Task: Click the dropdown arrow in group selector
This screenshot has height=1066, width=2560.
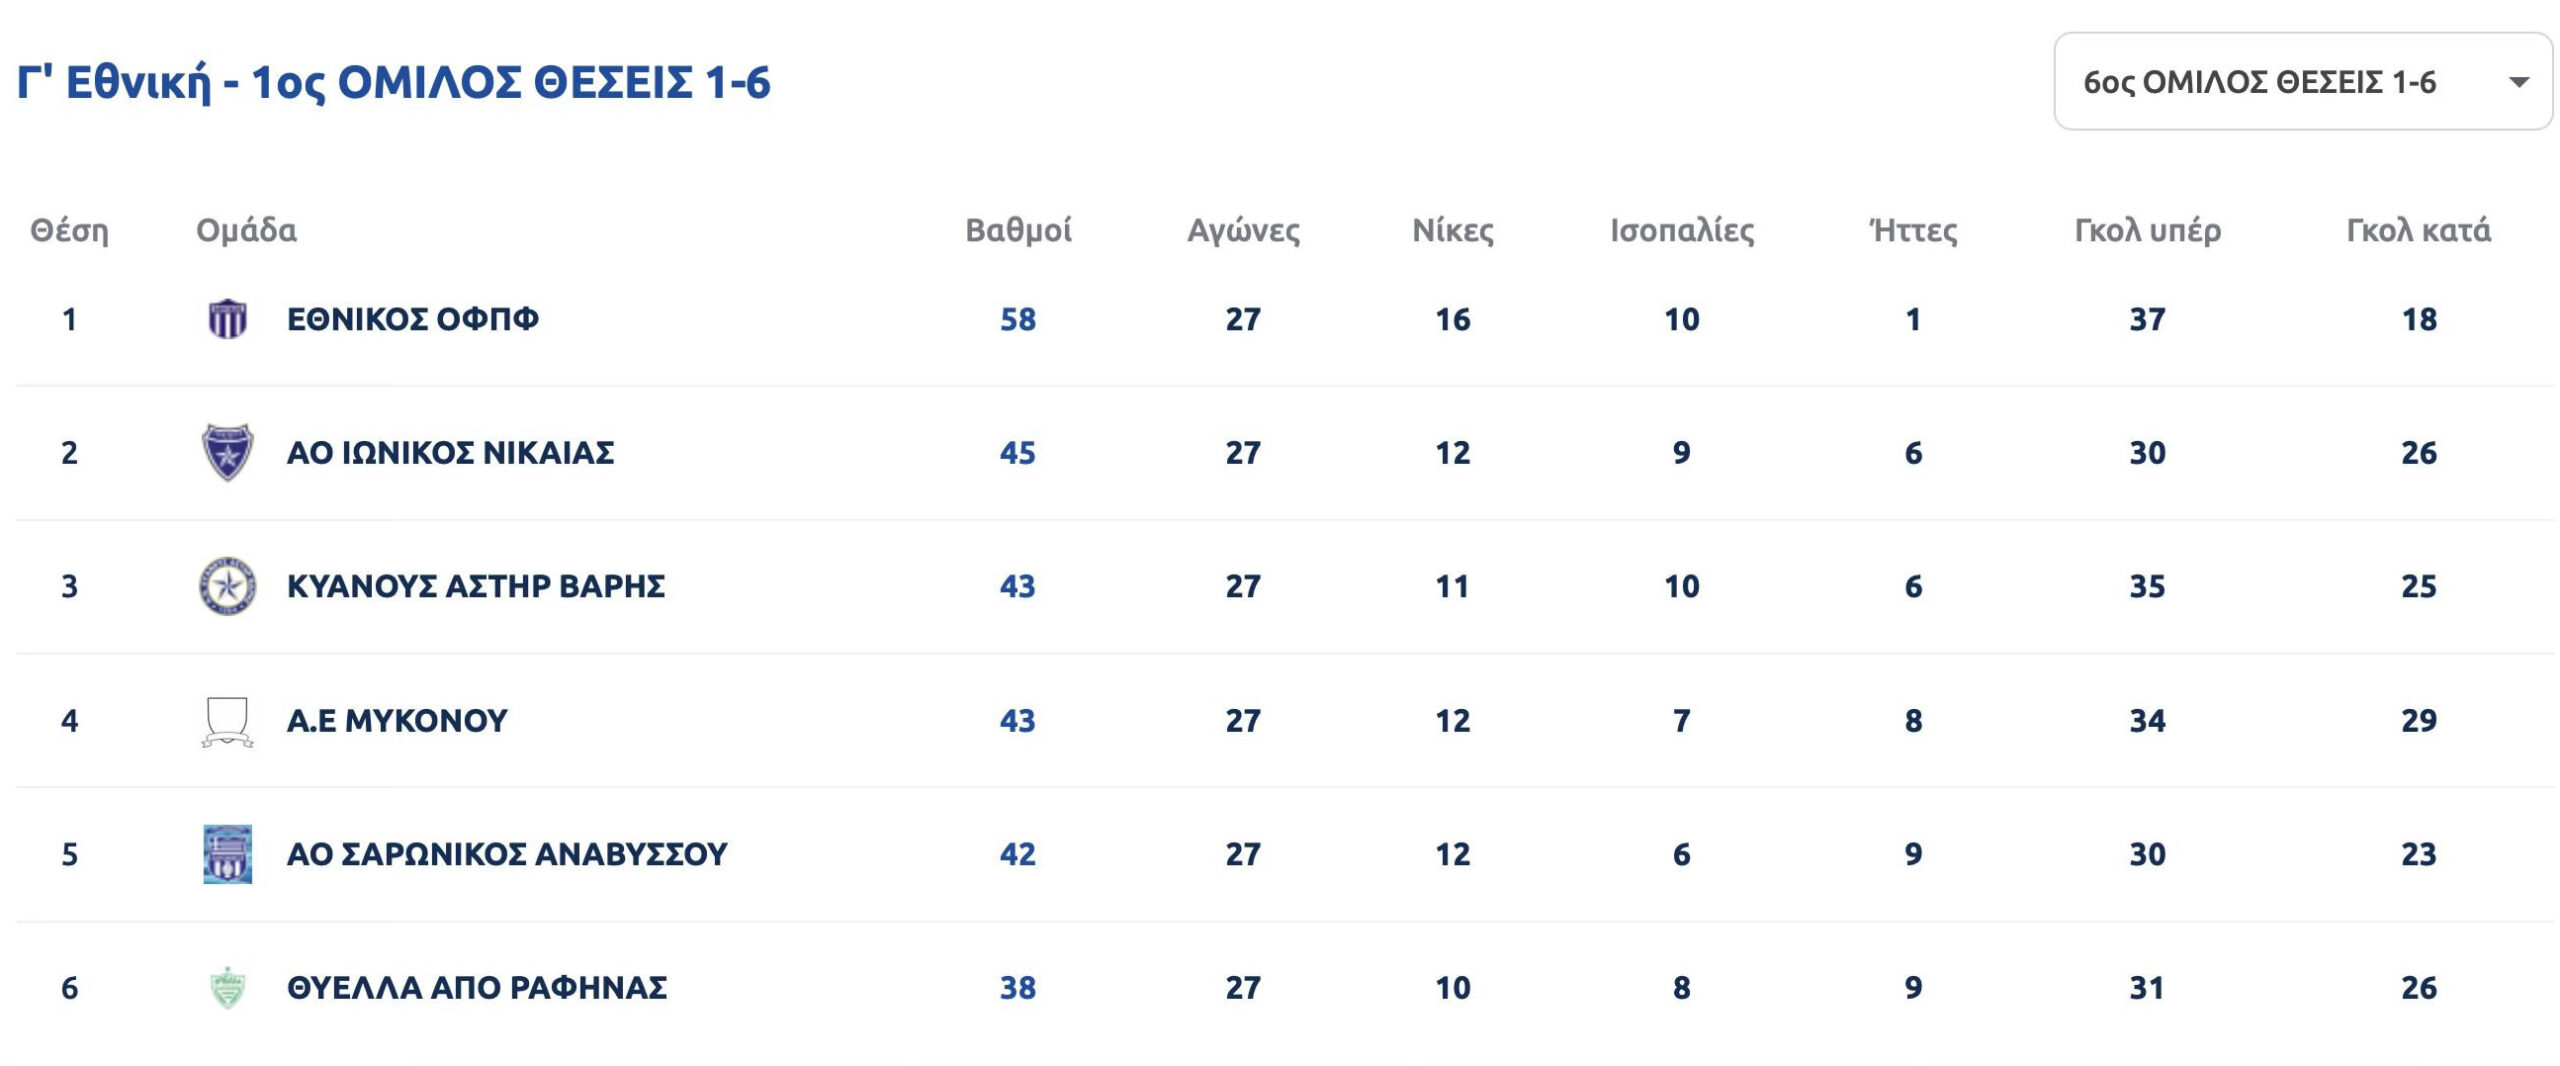Action: tap(2519, 82)
